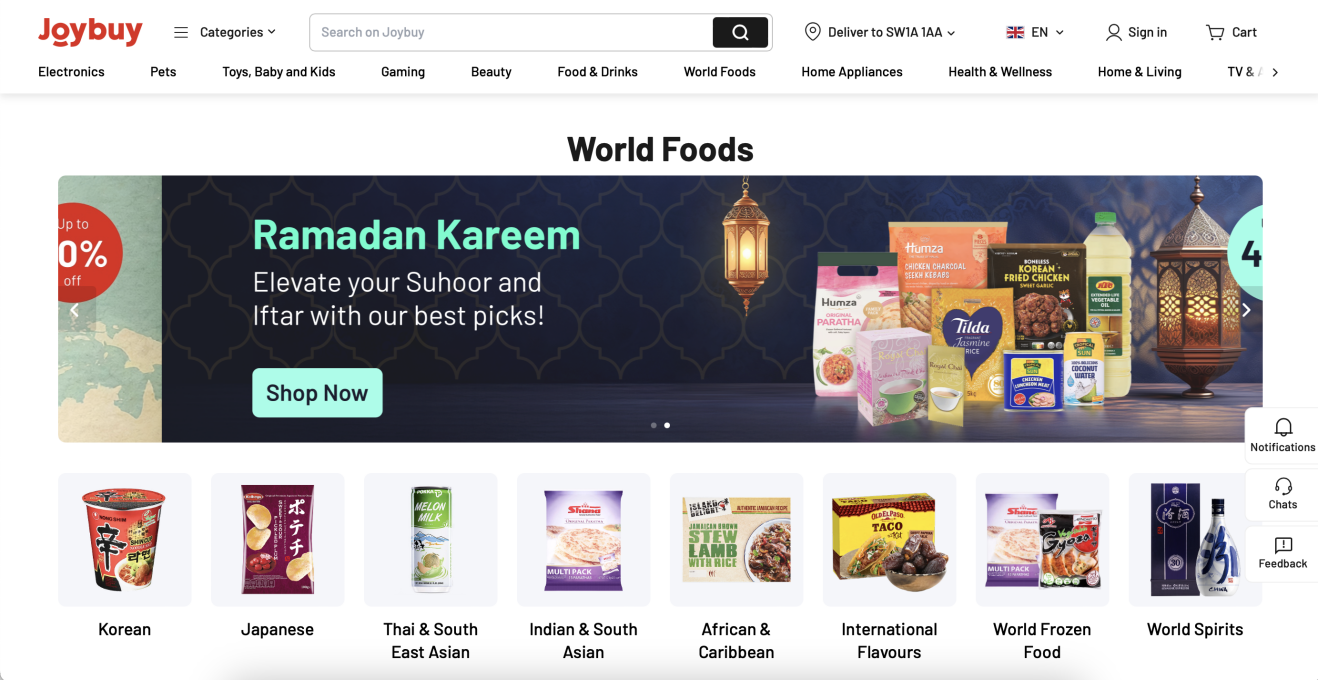The image size is (1318, 680).
Task: Show previous banner slide arrow
Action: [74, 310]
